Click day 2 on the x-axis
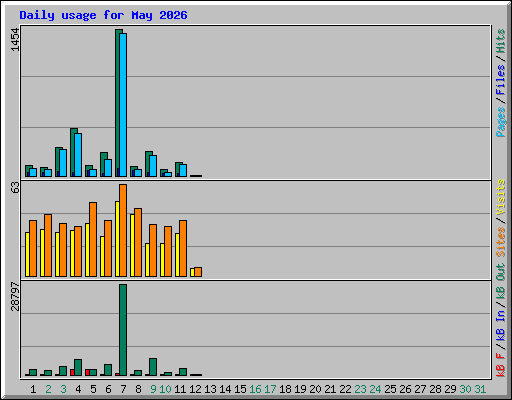The image size is (512, 400). point(48,389)
